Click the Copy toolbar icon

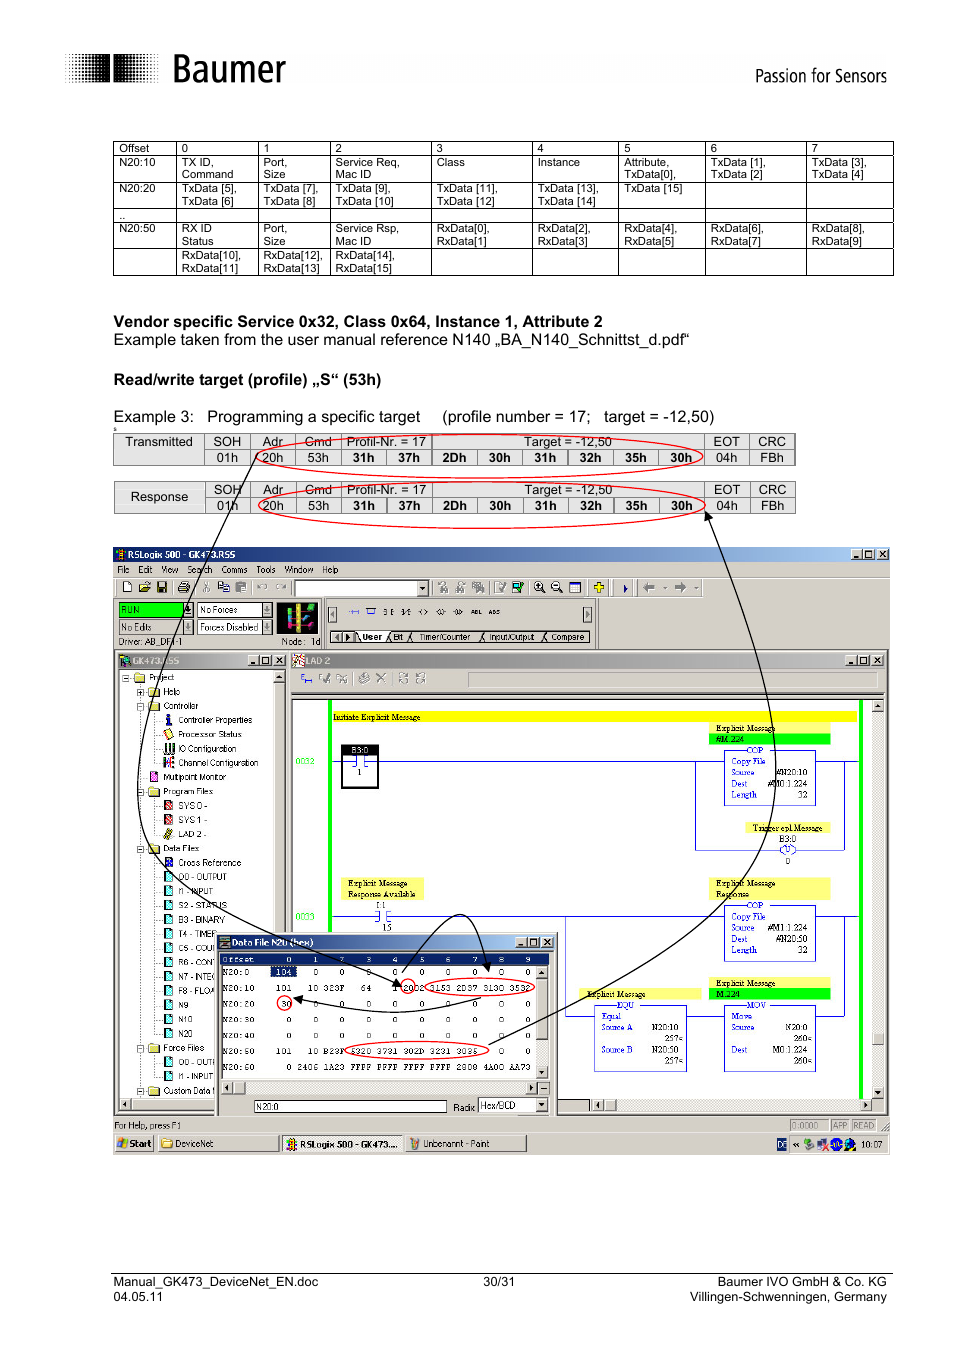tap(223, 588)
